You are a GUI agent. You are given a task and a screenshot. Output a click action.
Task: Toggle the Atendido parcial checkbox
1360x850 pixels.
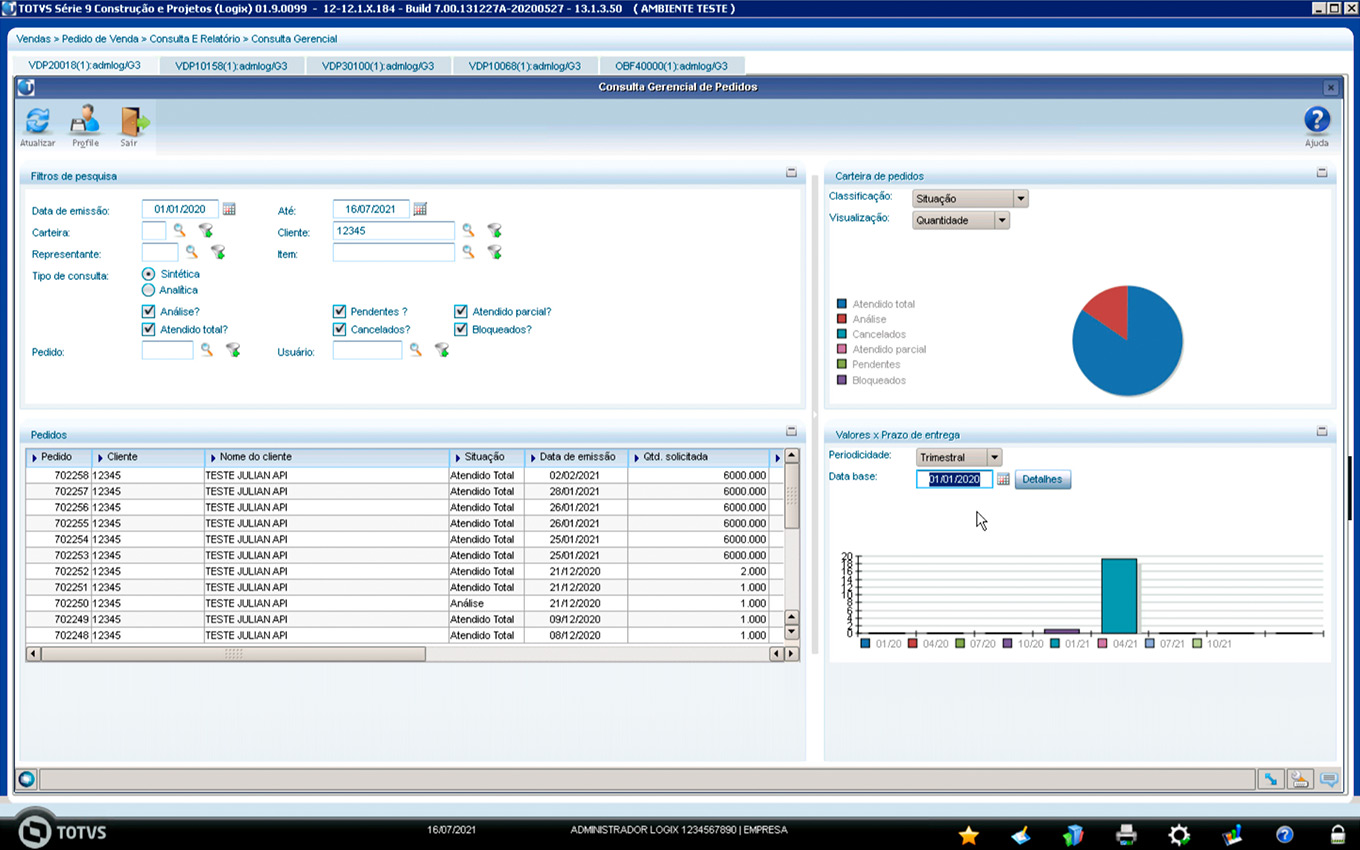point(461,312)
